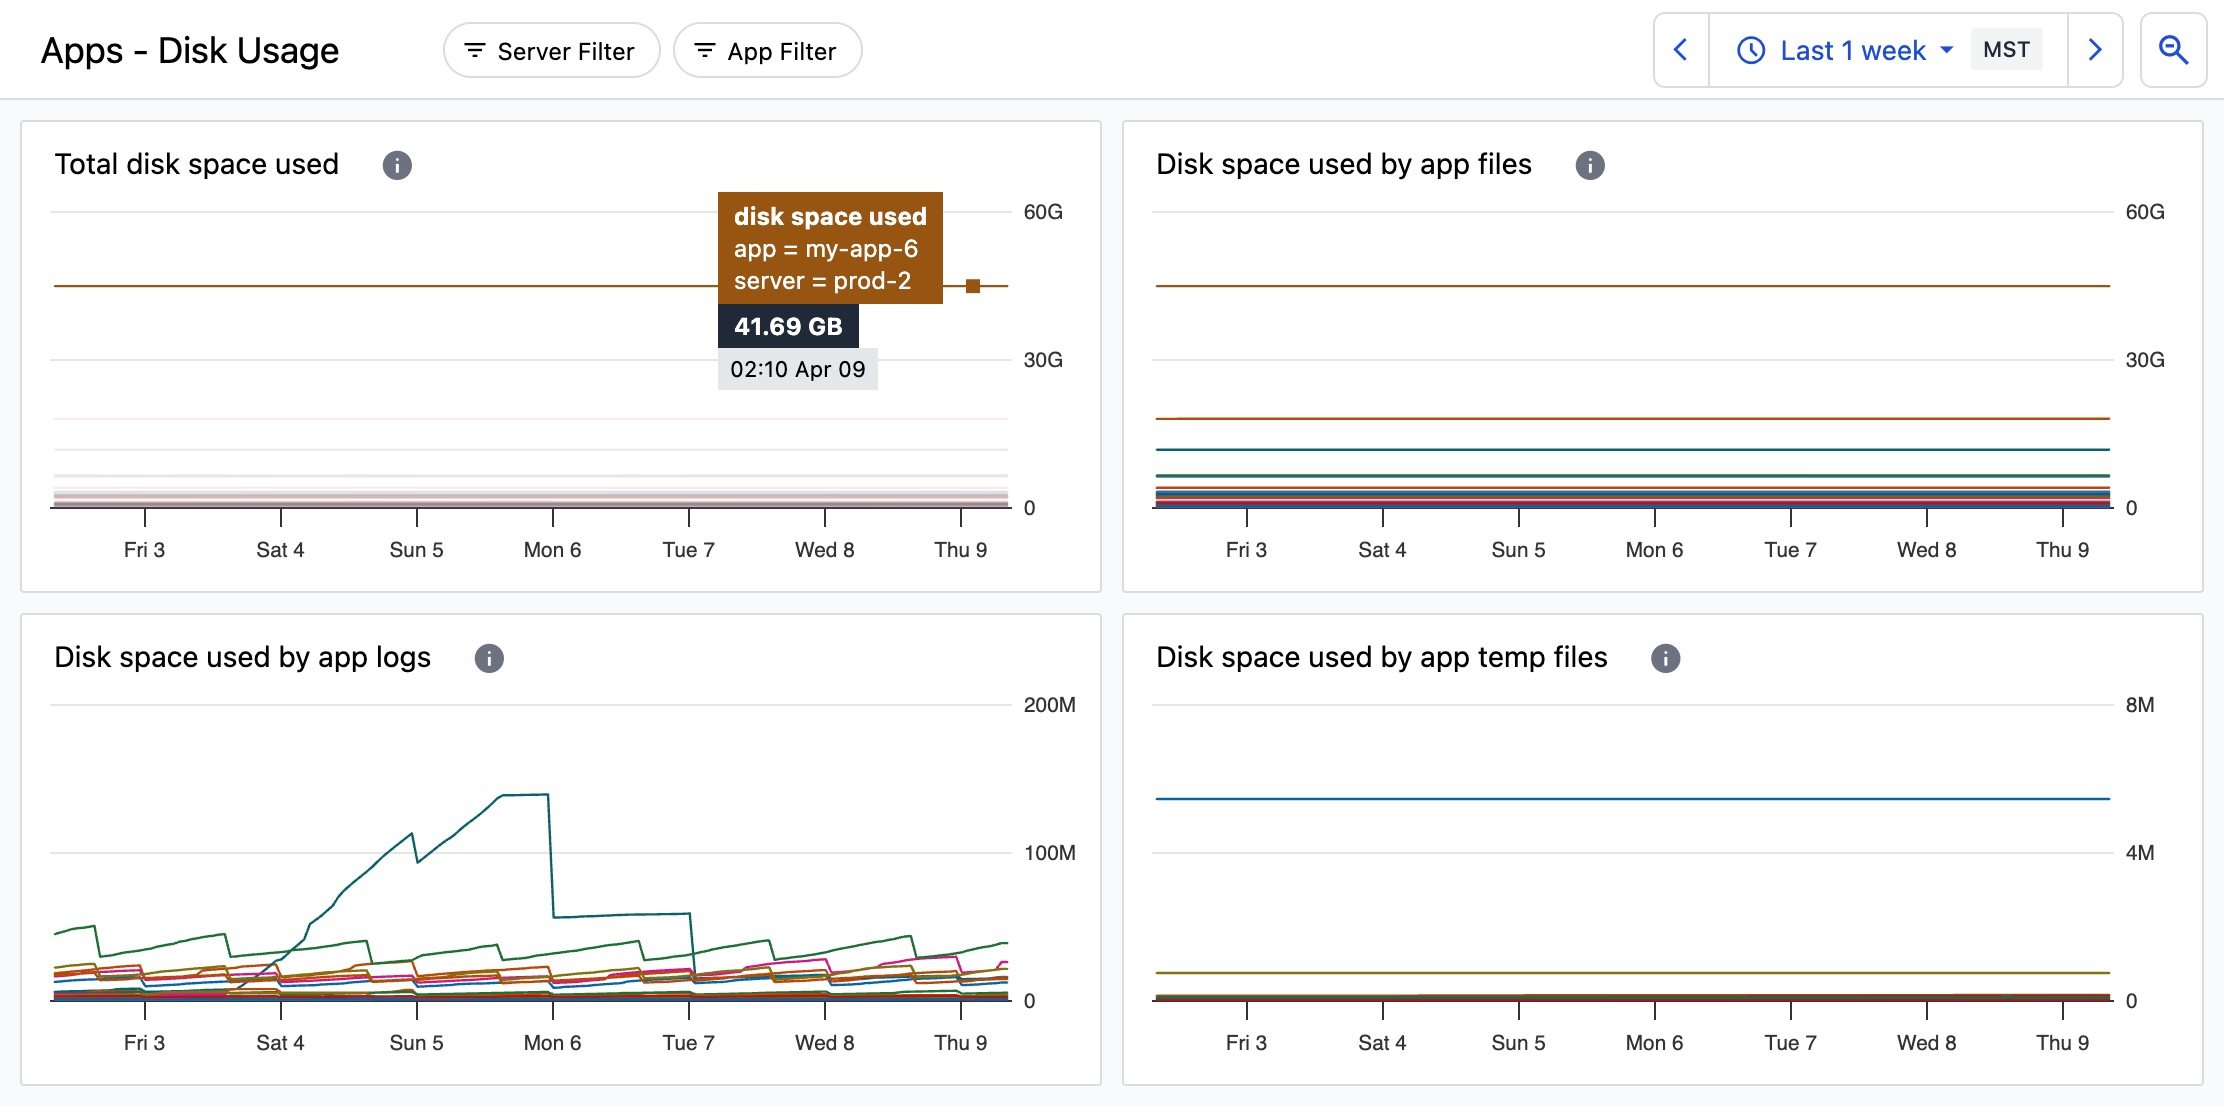Click brown top line in app files chart
2224x1106 pixels.
1630,286
